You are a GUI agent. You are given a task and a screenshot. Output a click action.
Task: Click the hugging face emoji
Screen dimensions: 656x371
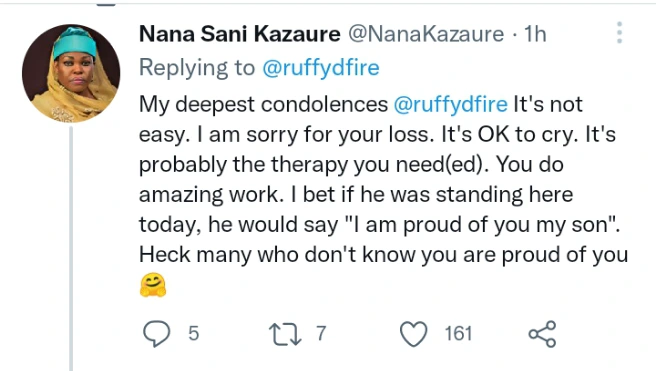(x=153, y=285)
